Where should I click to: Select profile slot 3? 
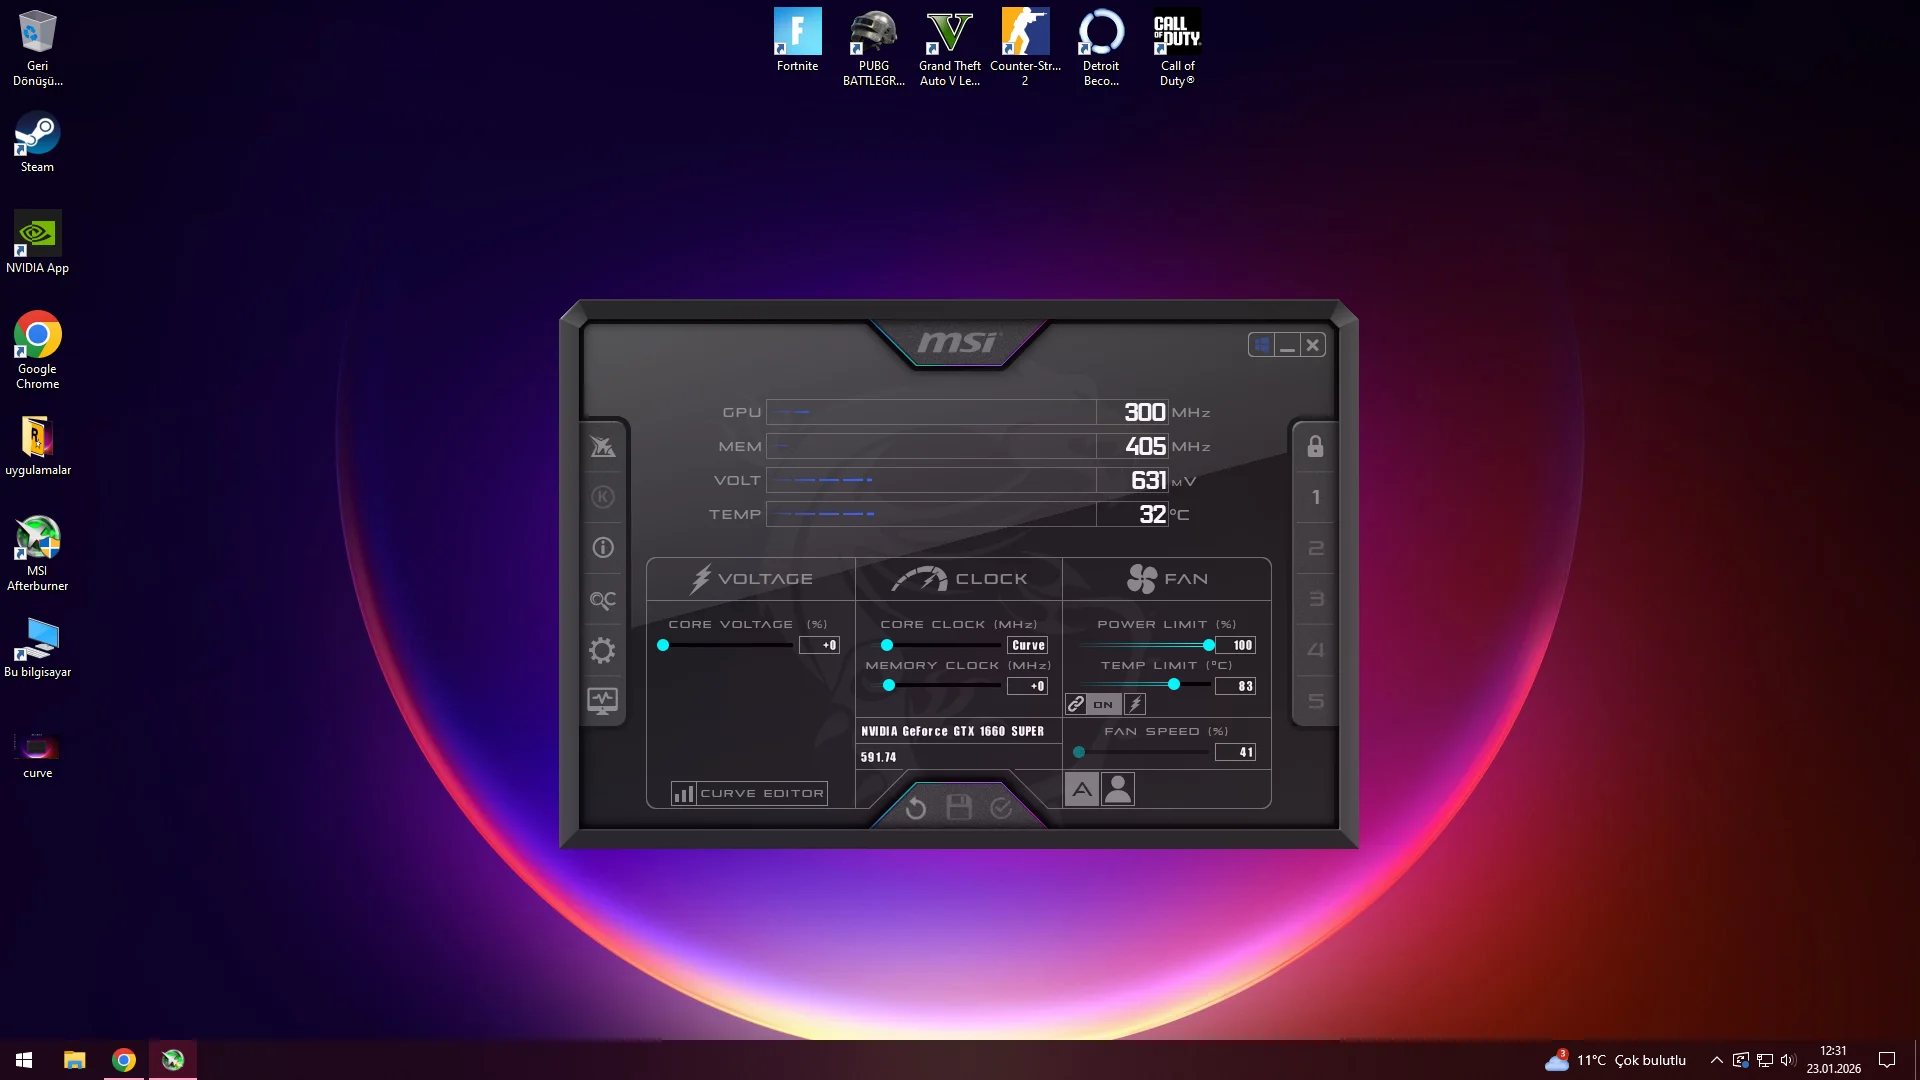pyautogui.click(x=1315, y=599)
